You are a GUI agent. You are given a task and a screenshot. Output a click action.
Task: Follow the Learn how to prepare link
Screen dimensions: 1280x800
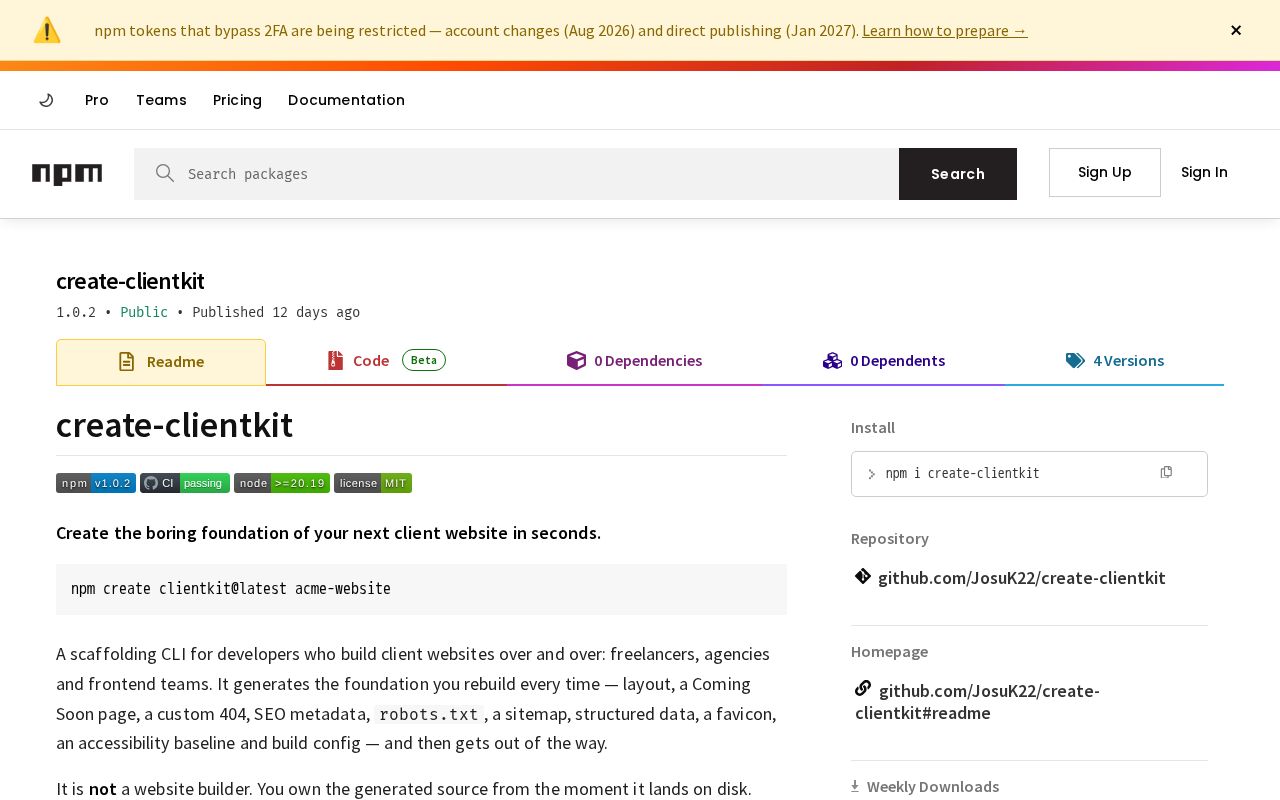pos(945,30)
